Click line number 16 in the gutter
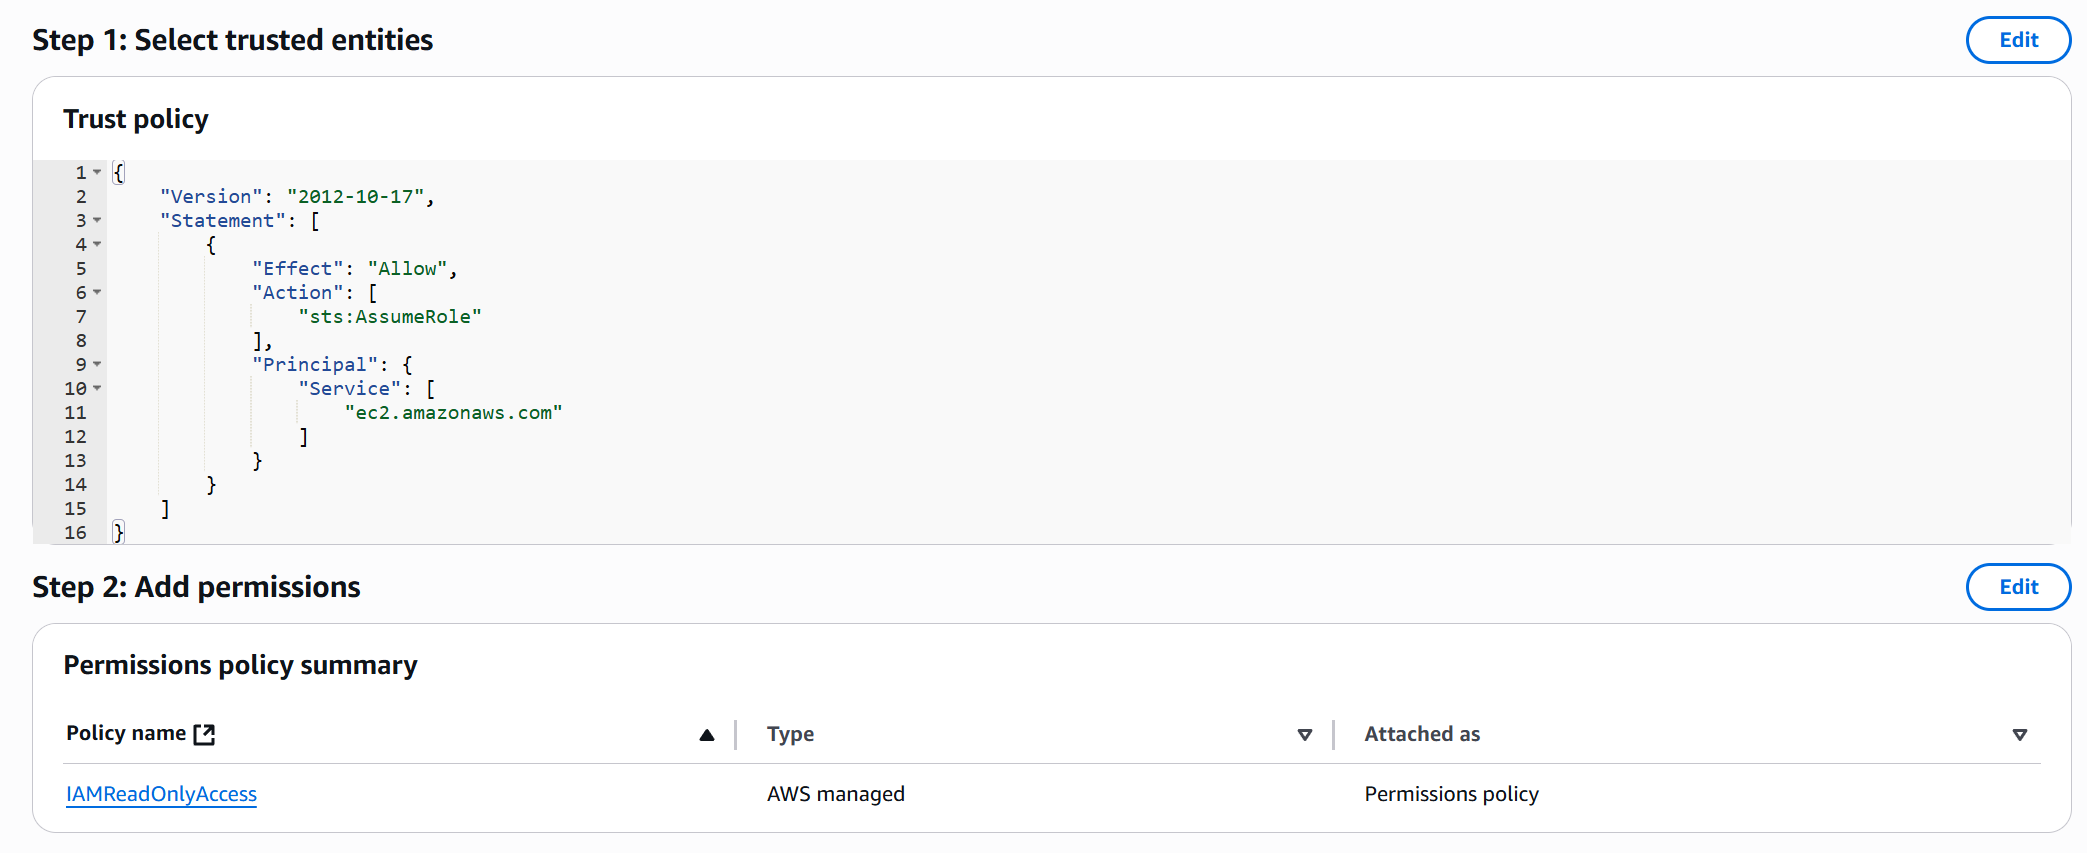 tap(76, 533)
